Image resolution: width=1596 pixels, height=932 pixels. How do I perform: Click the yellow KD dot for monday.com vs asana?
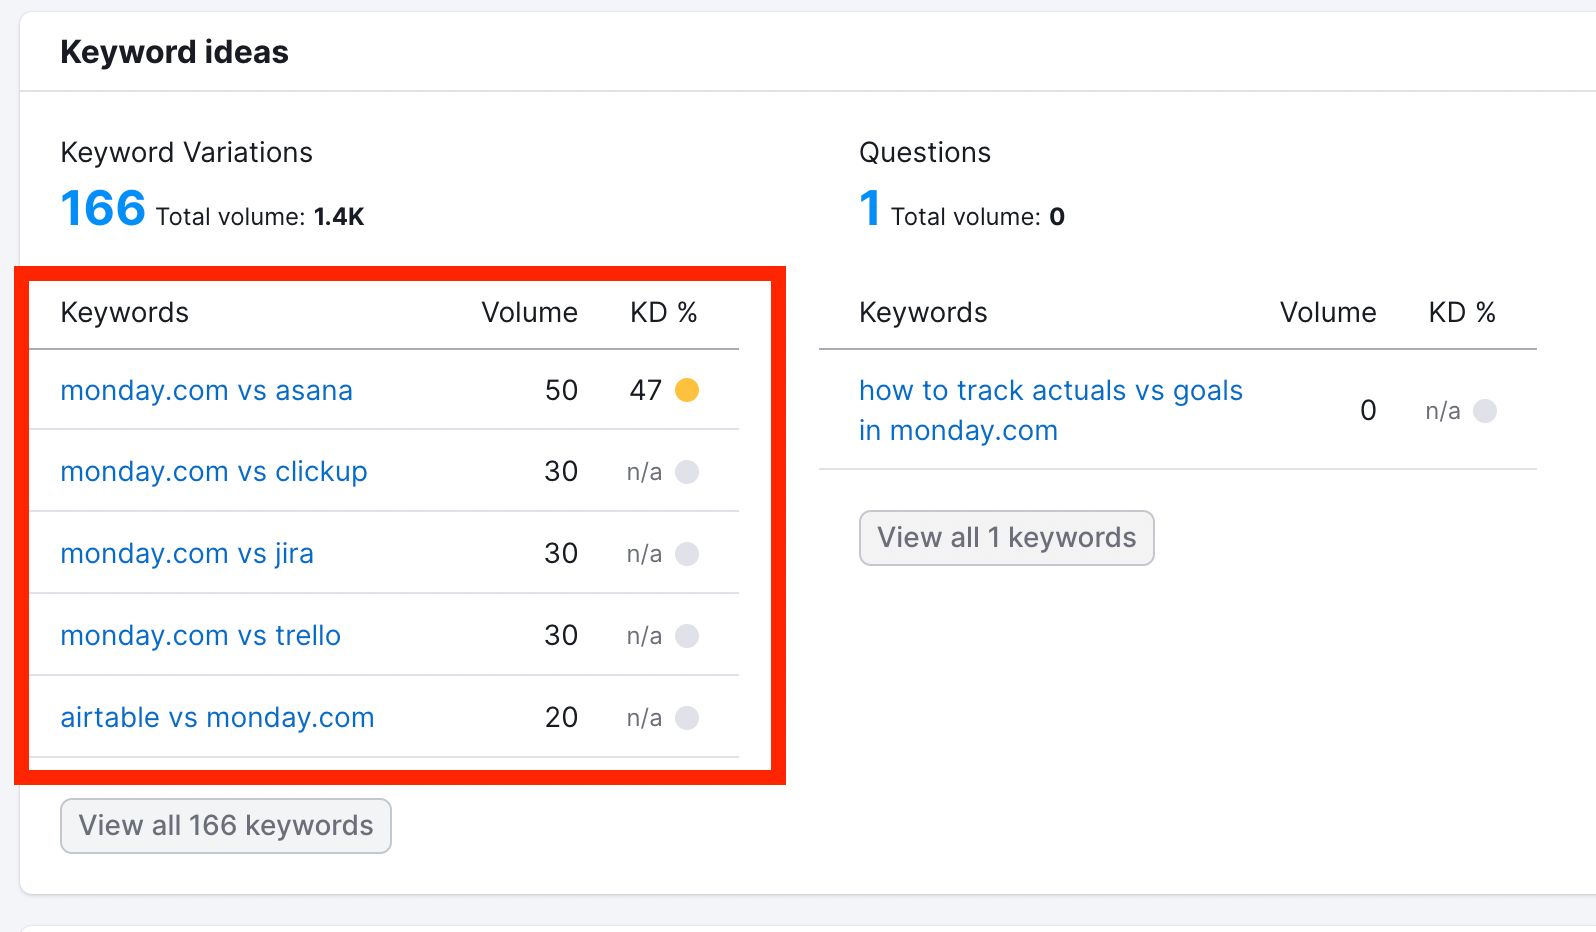(687, 390)
